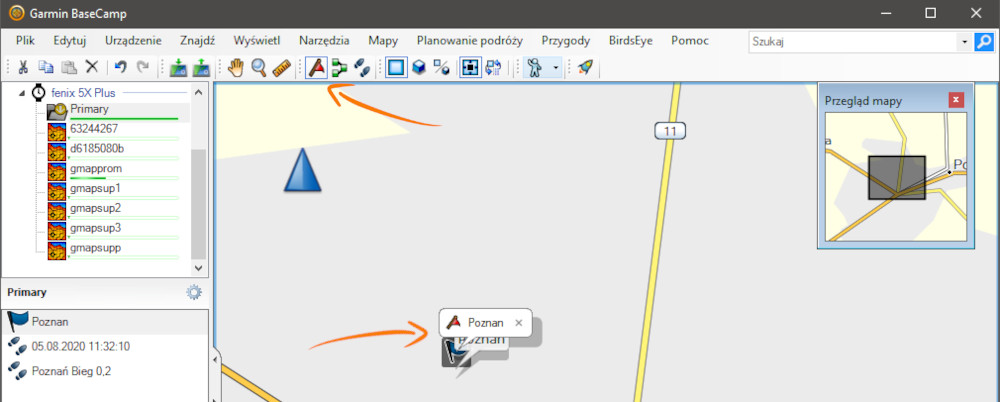Select the Waypoint flag tool
Screen dimensions: 1000x402
pyautogui.click(x=316, y=68)
